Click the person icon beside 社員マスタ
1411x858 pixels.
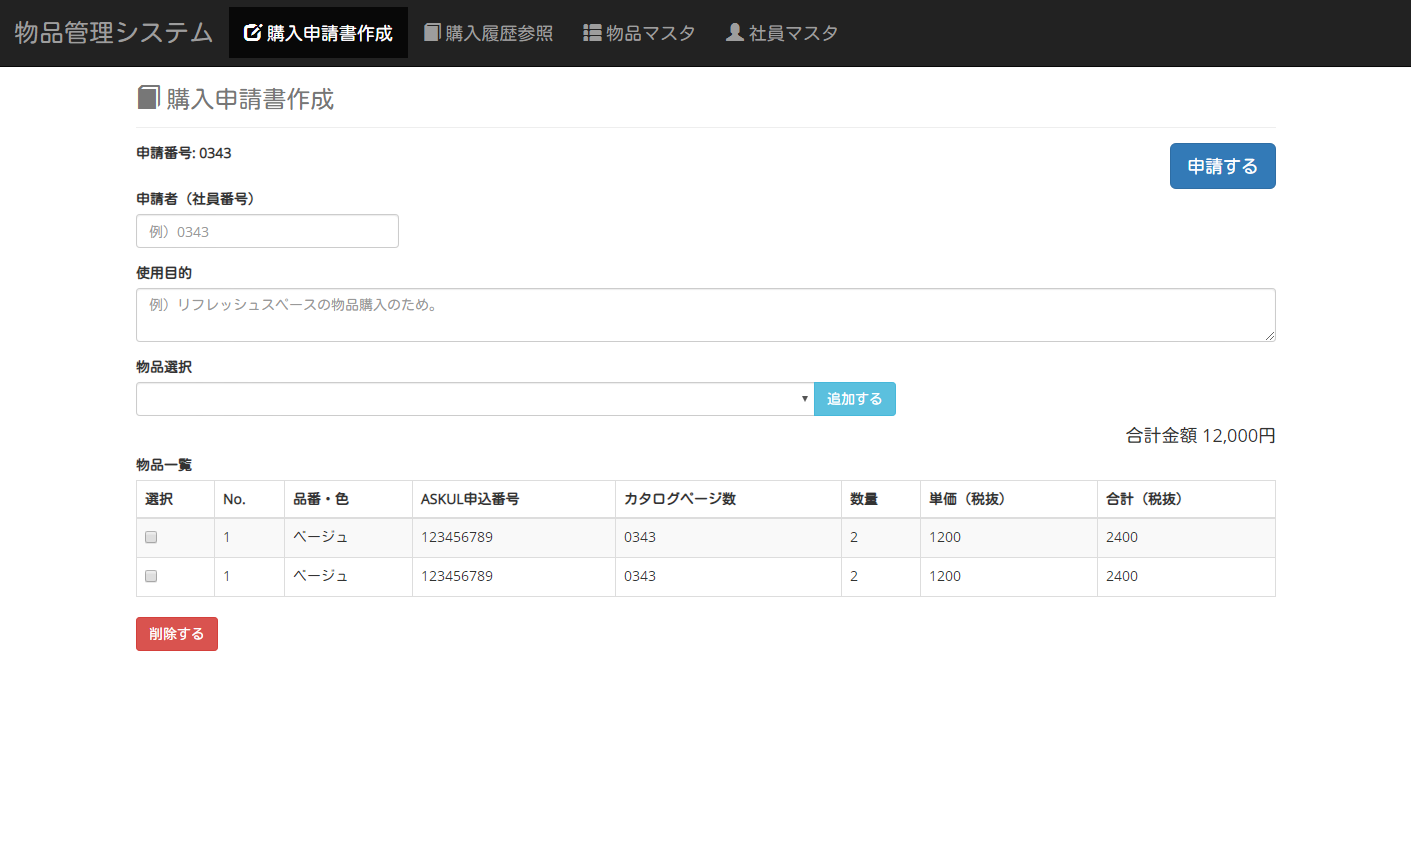(x=735, y=33)
